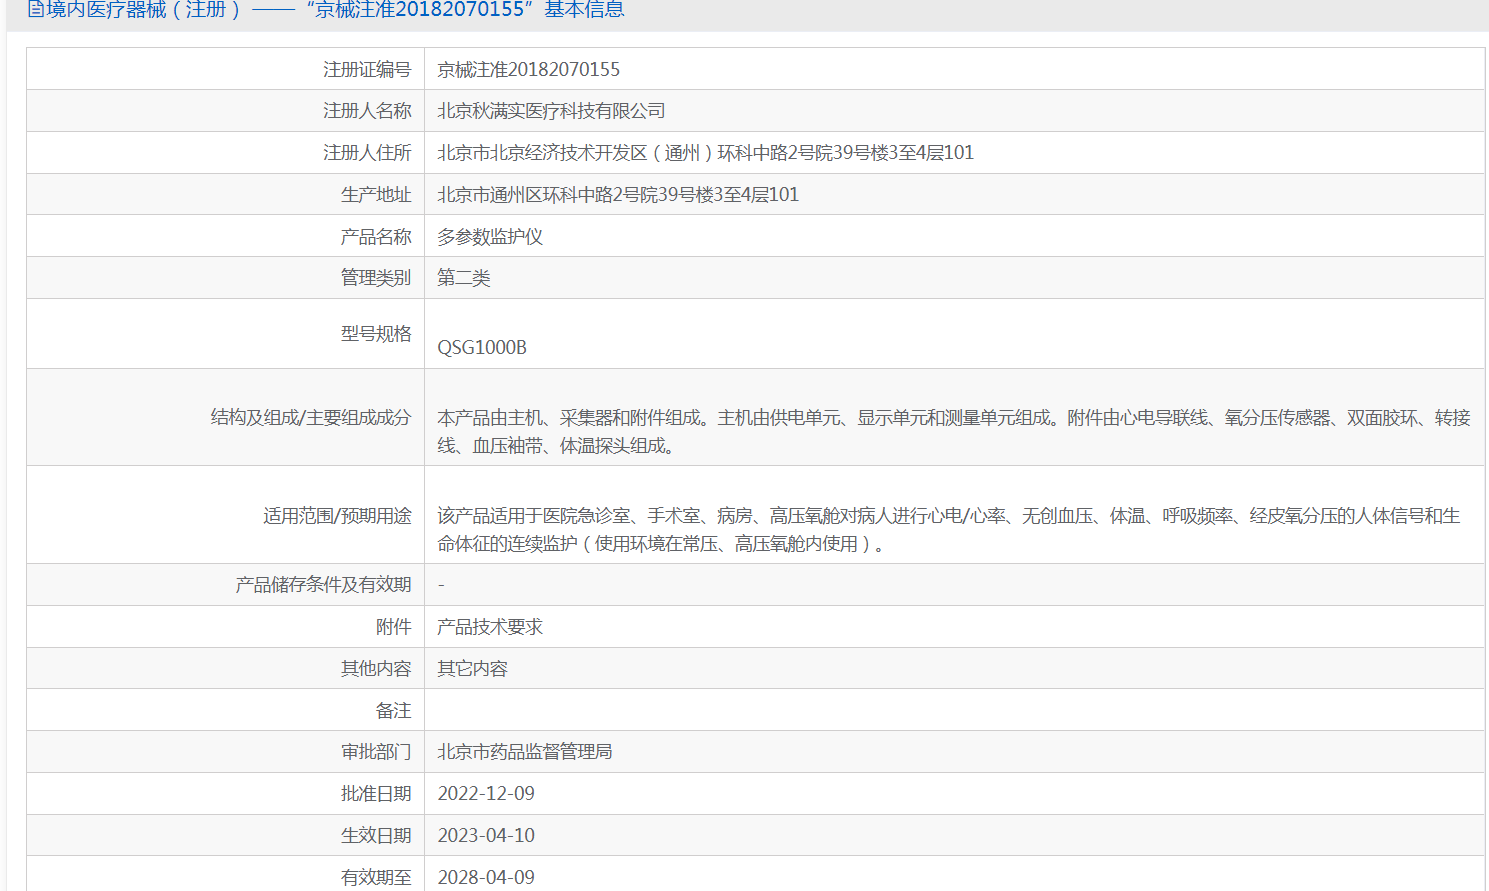This screenshot has height=891, width=1489.
Task: Click the 结构及组成/主要组成成分 label
Action: pos(311,418)
